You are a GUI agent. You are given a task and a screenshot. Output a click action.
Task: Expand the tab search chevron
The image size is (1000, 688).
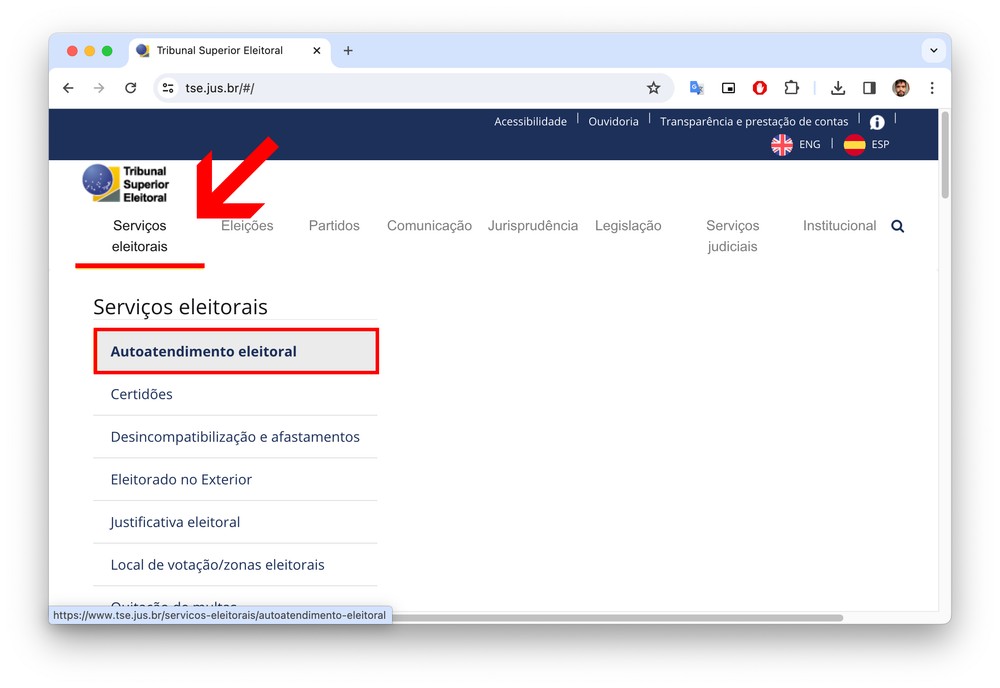pos(934,50)
